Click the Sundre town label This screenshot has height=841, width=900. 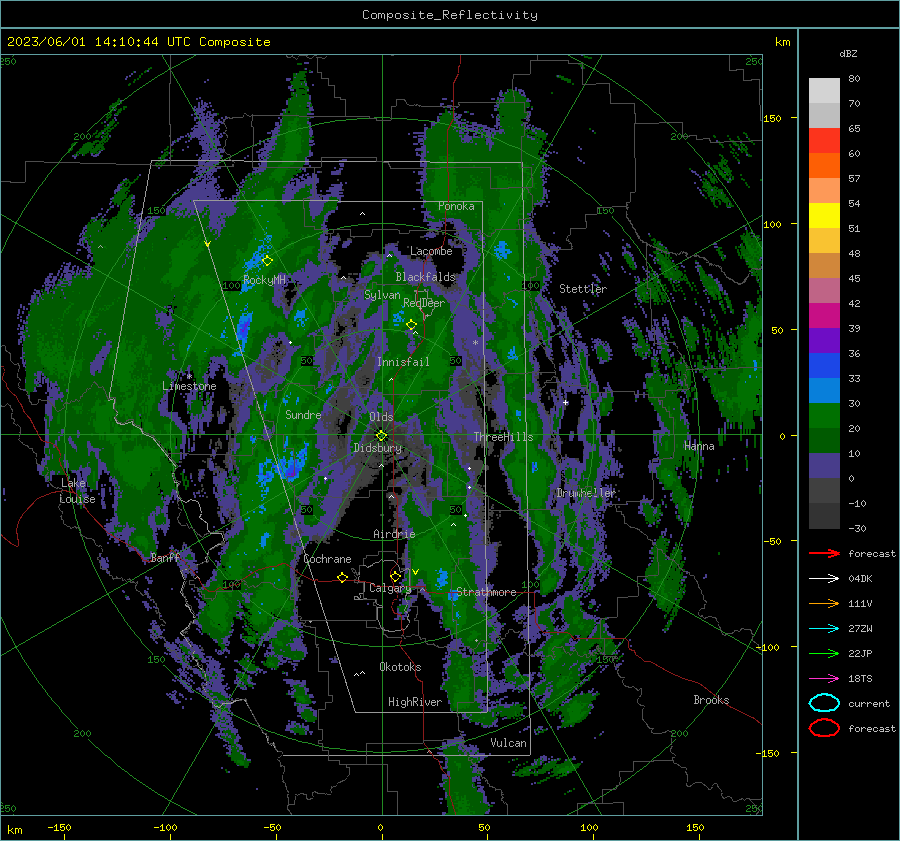point(303,414)
